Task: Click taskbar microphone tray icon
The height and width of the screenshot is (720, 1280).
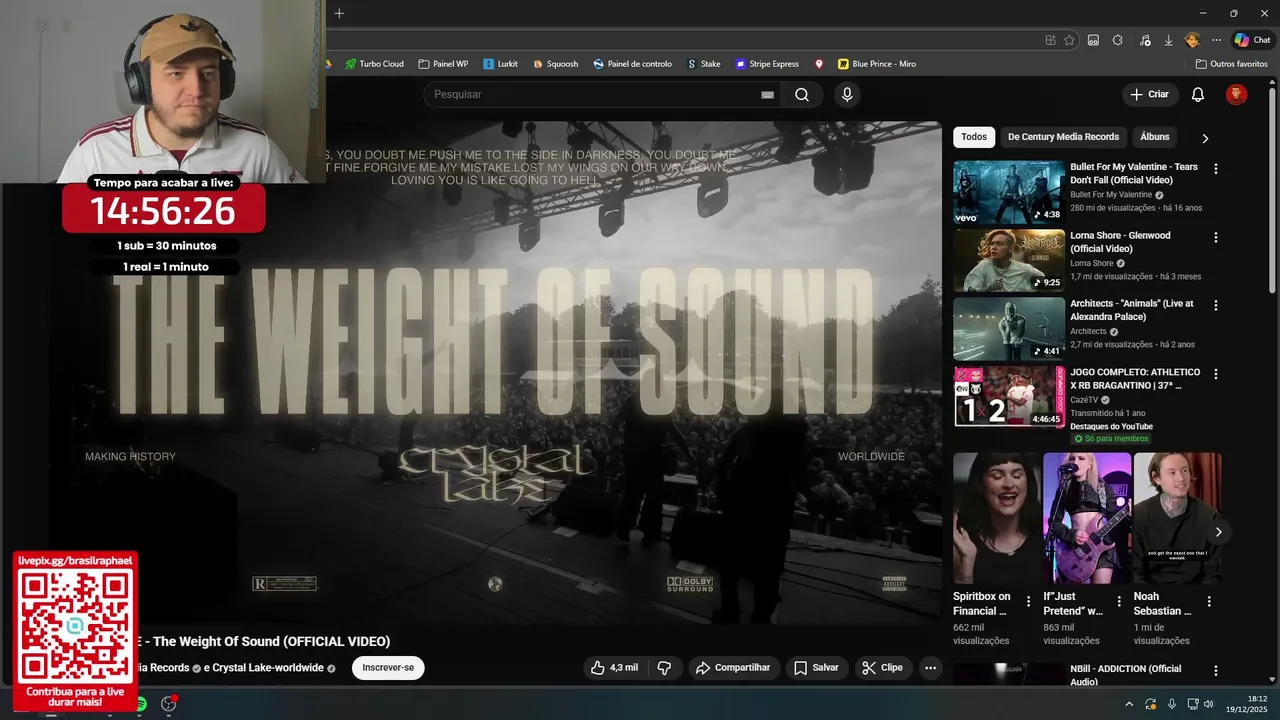Action: (1171, 704)
